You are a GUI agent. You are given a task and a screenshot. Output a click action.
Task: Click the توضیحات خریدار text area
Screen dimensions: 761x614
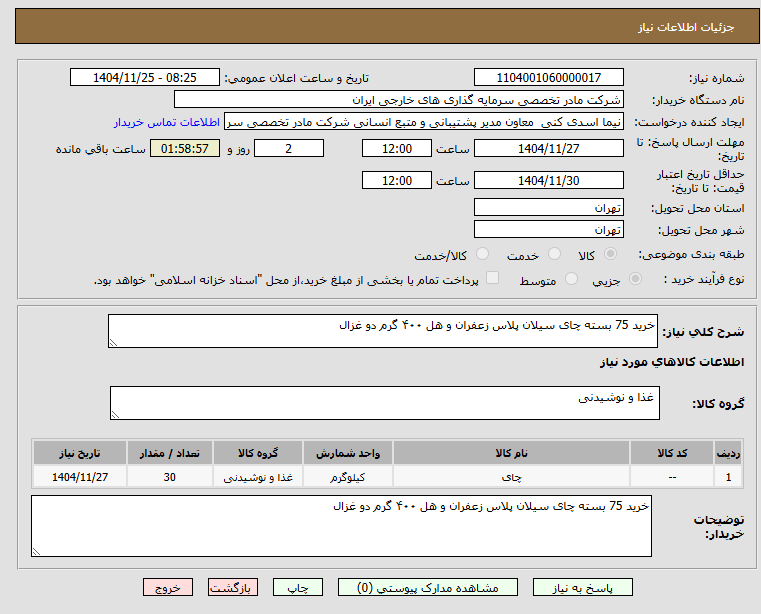[341, 526]
